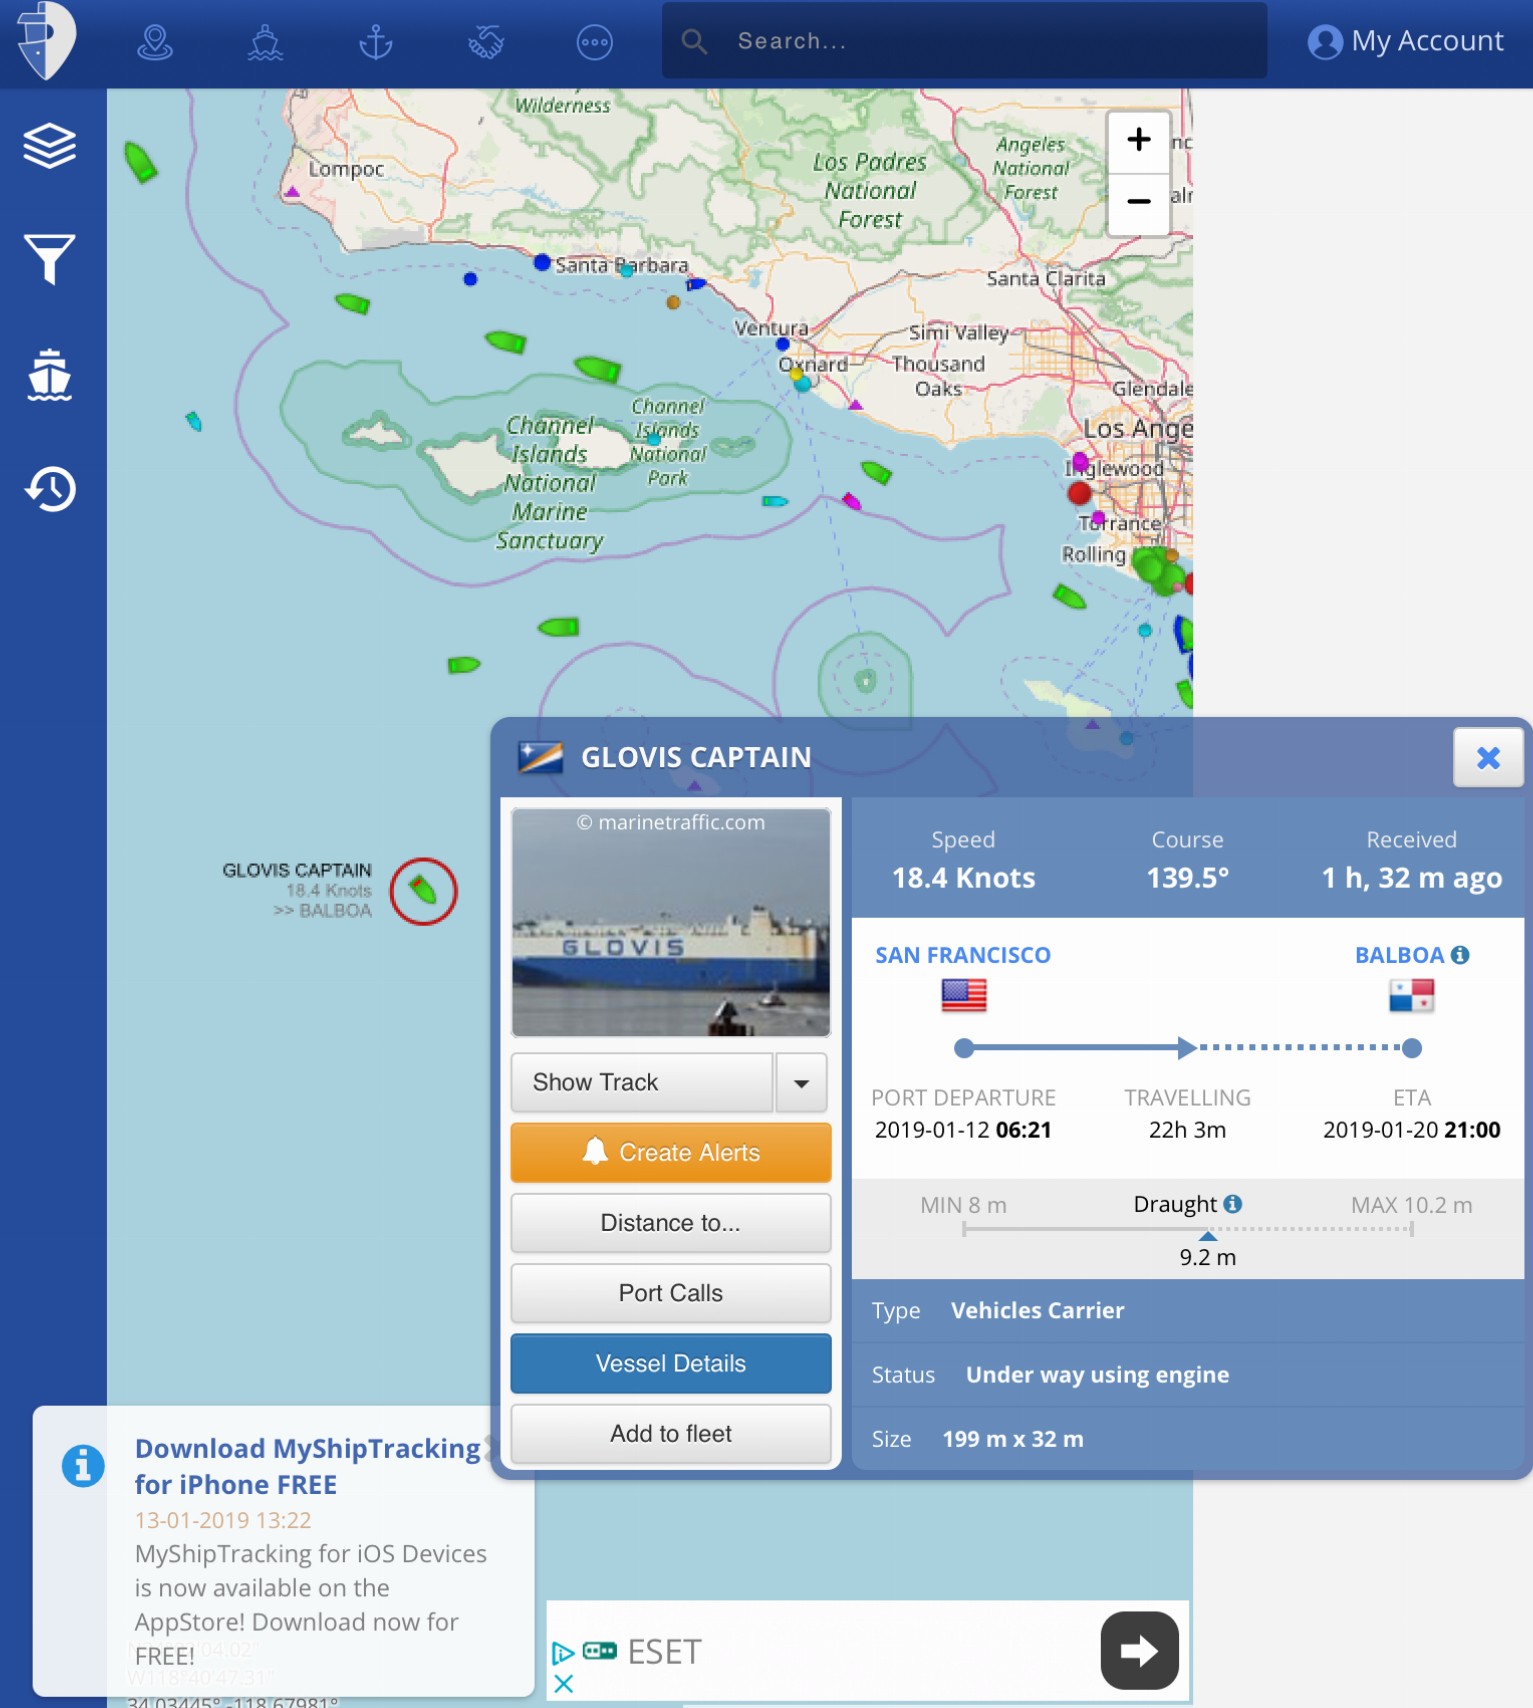Close the ESET advertisement
1533x1708 pixels.
tap(563, 1683)
